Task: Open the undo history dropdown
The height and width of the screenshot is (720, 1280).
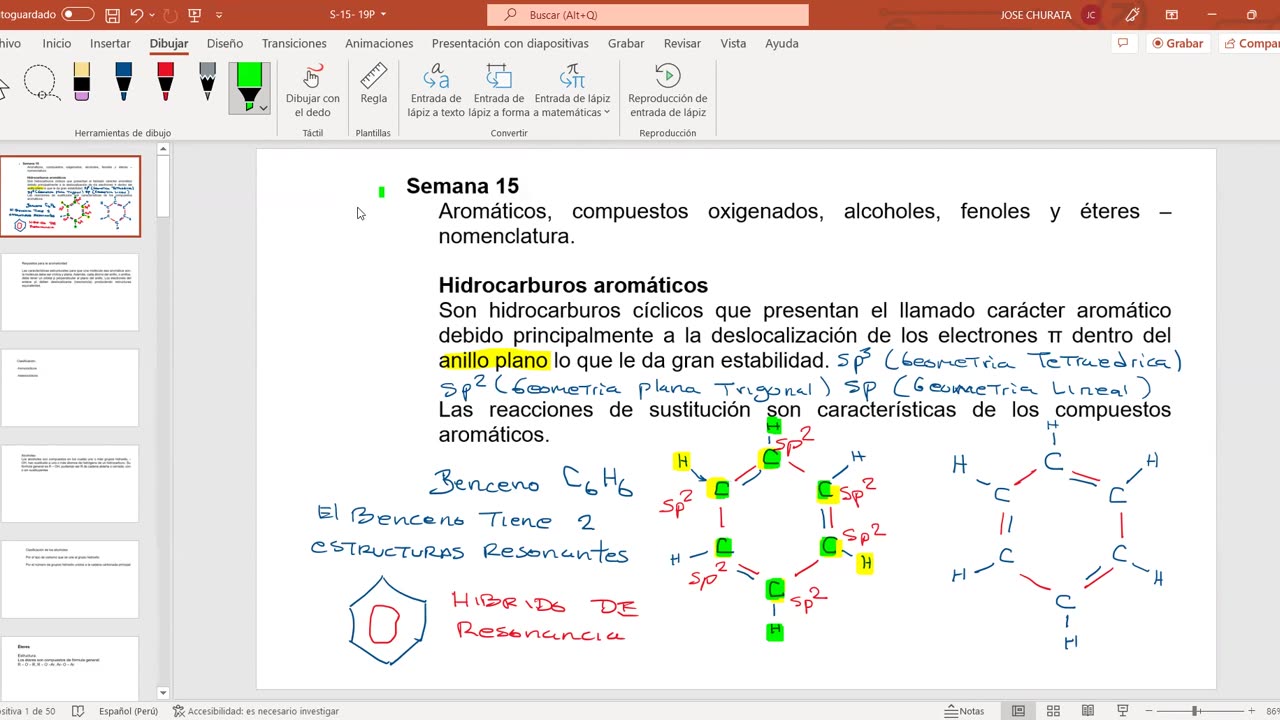Action: (151, 15)
